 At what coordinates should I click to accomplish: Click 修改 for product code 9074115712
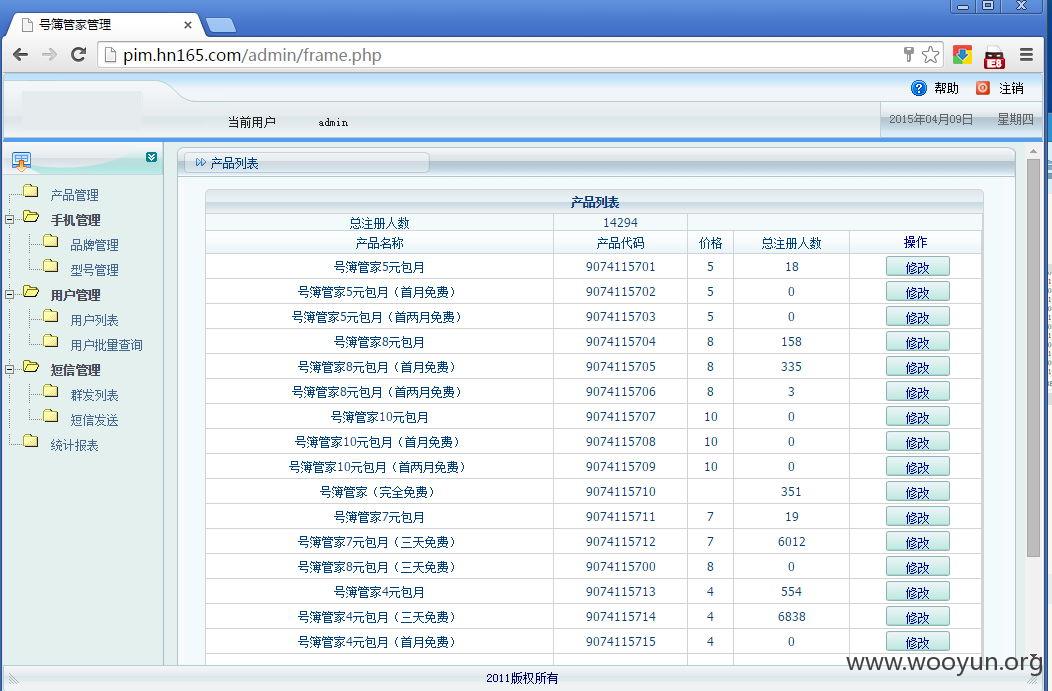(917, 542)
